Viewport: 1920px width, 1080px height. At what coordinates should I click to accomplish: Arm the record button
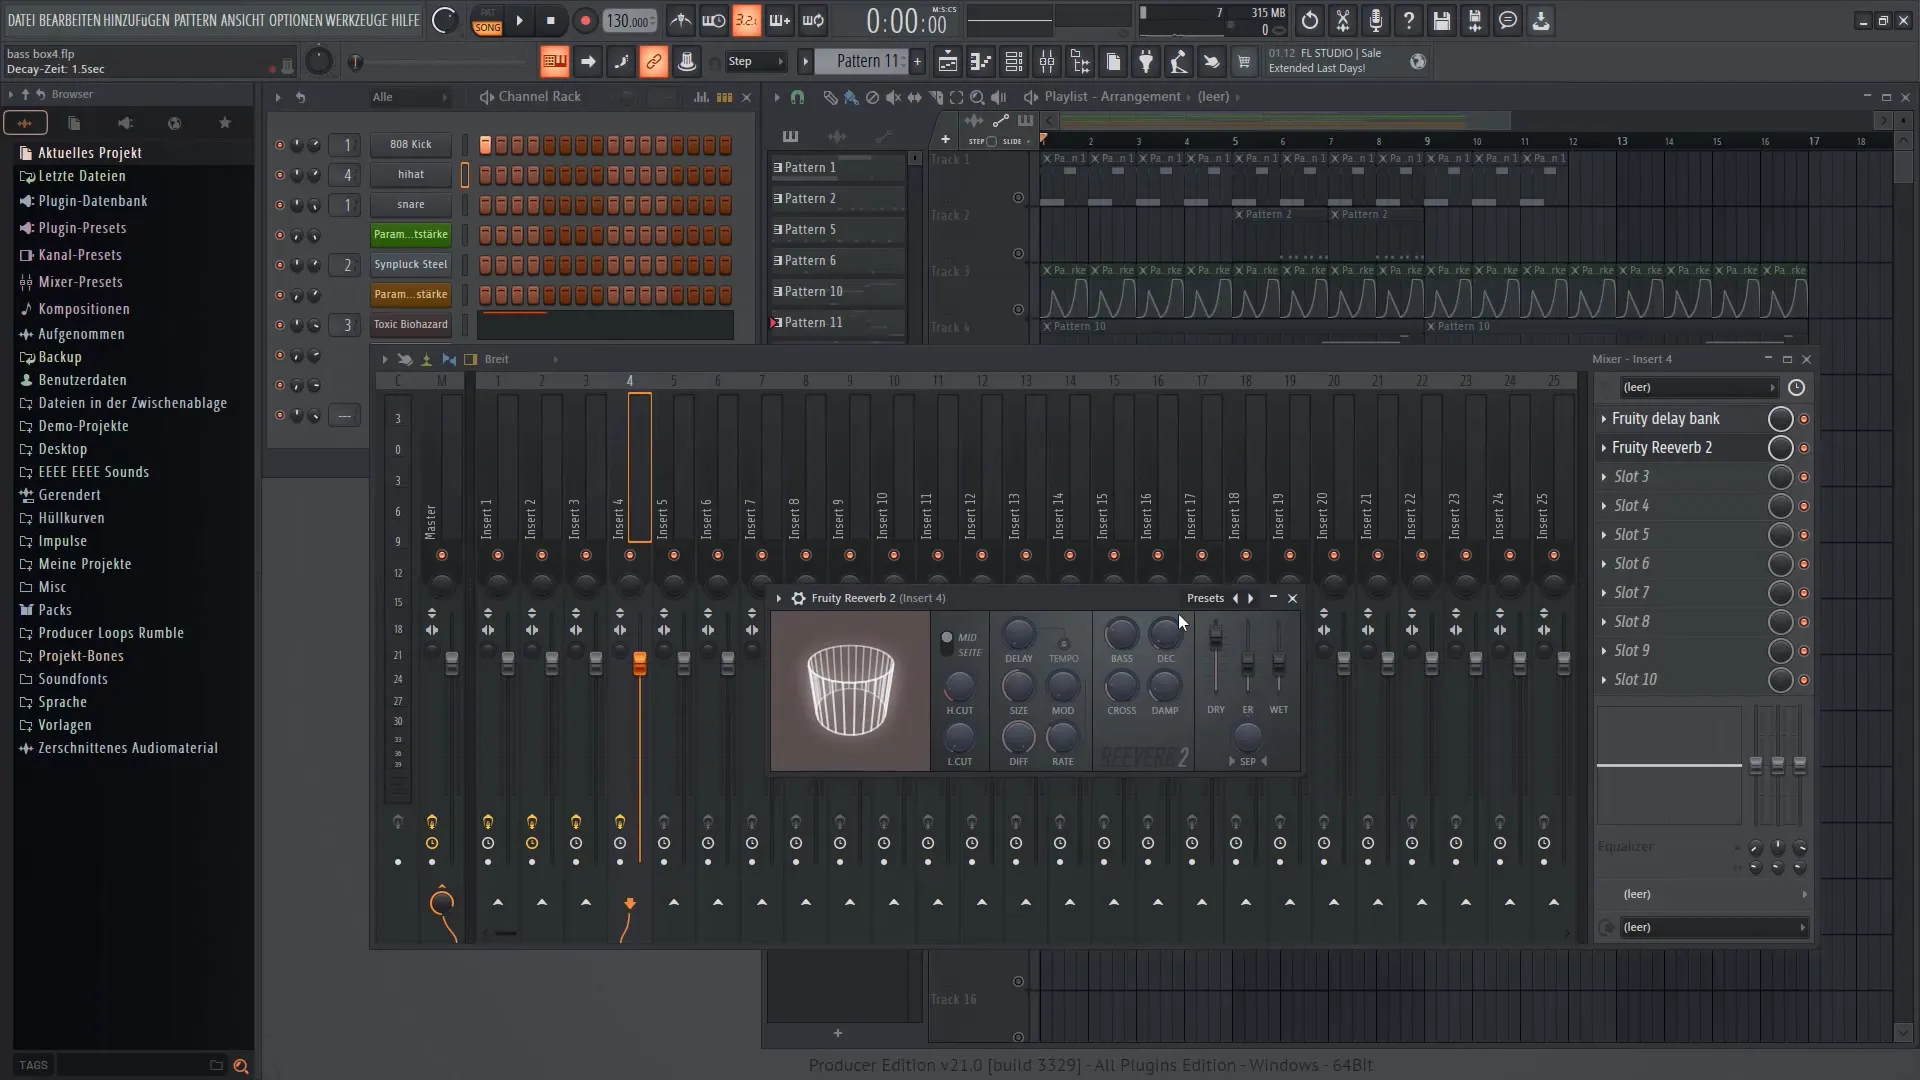tap(585, 20)
